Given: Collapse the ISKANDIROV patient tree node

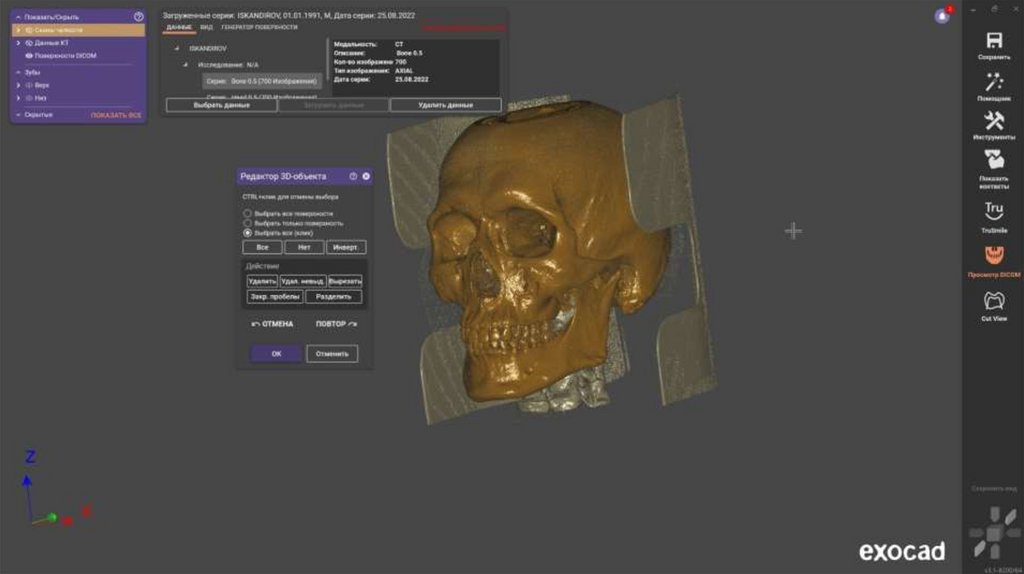Looking at the screenshot, I should click(177, 48).
